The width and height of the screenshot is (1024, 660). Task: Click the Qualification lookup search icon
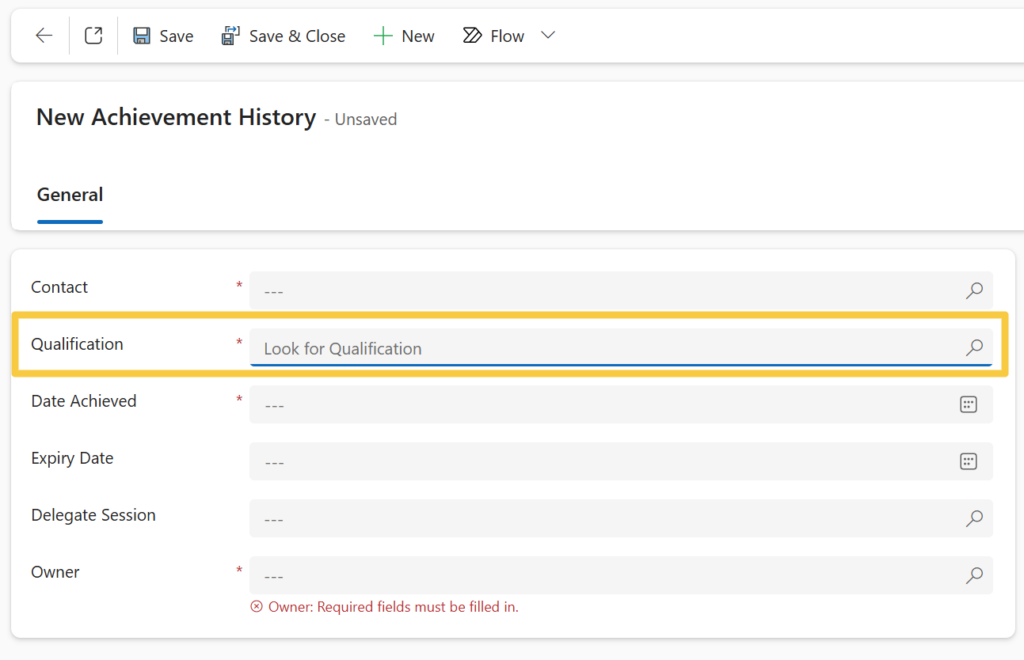pos(973,348)
